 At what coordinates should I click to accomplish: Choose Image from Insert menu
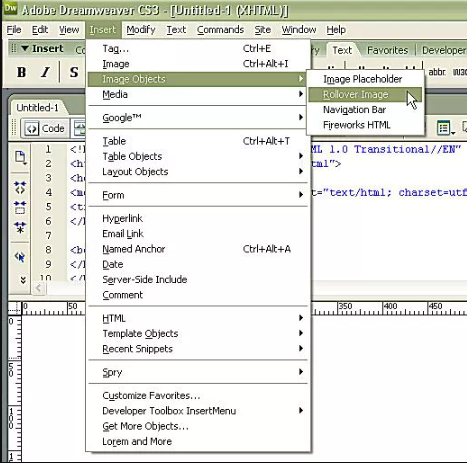[x=197, y=64]
